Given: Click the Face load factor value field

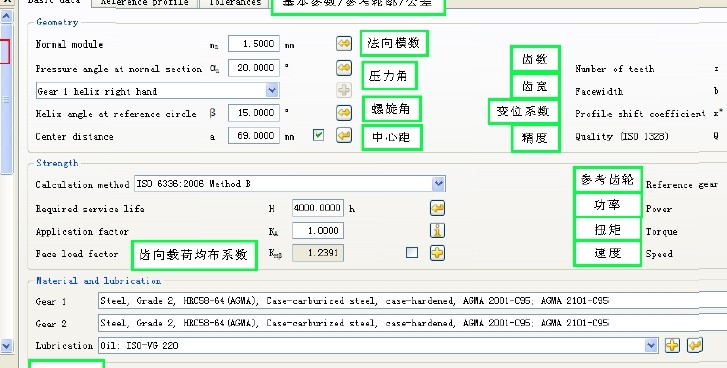Looking at the screenshot, I should click(x=318, y=253).
